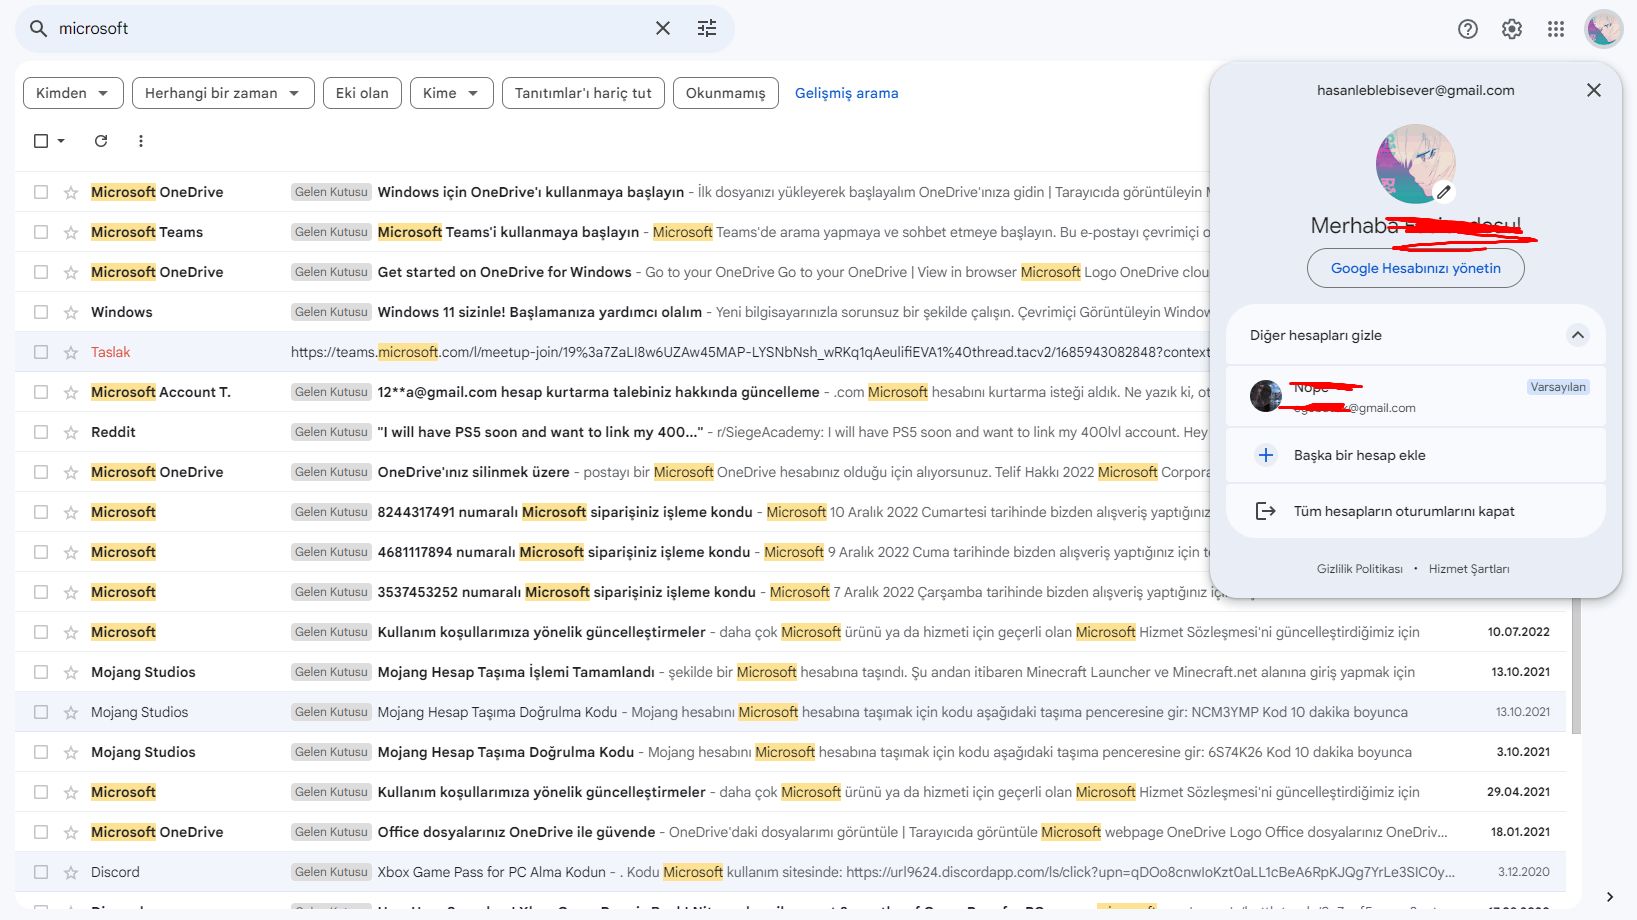Image resolution: width=1637 pixels, height=920 pixels.
Task: Click the search magnifier icon
Action: [39, 29]
